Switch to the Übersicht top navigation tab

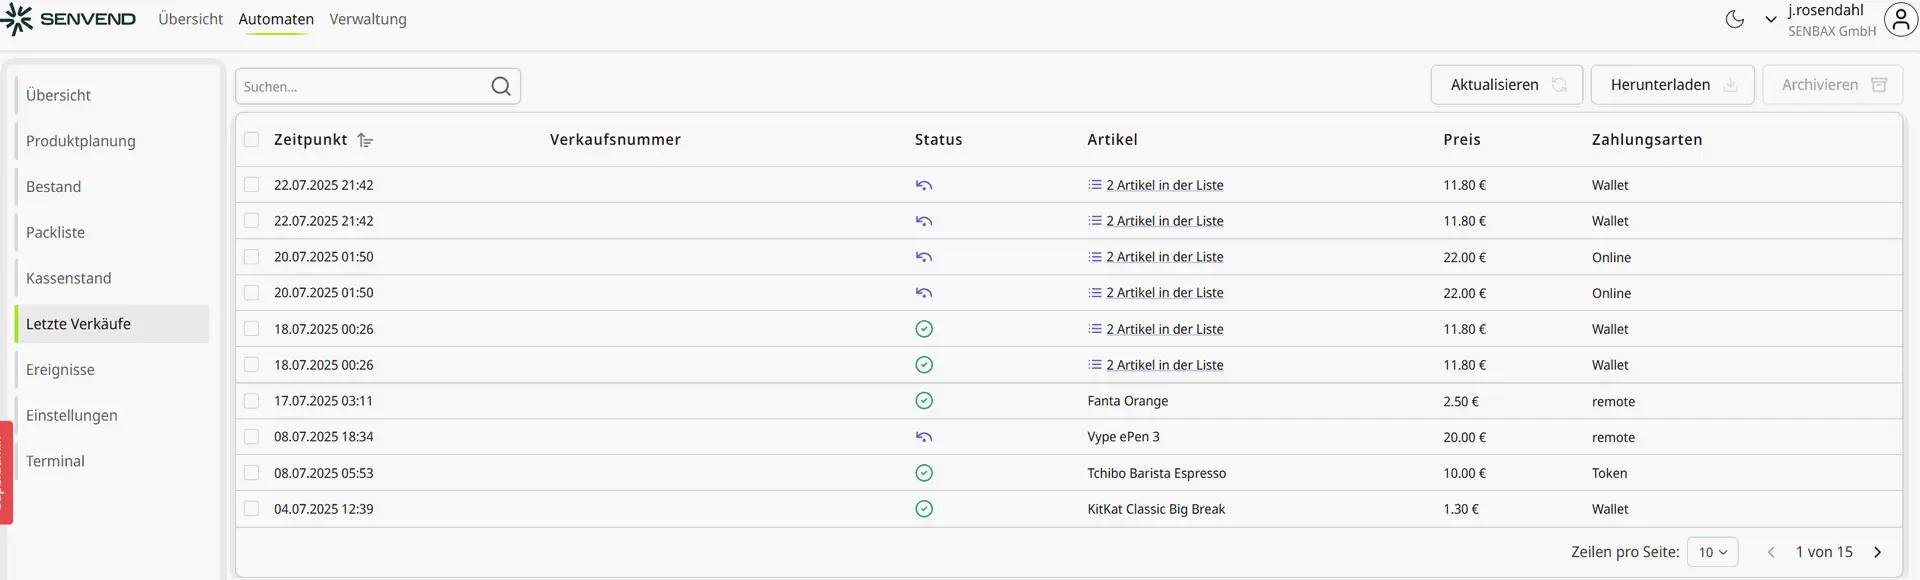click(x=190, y=19)
